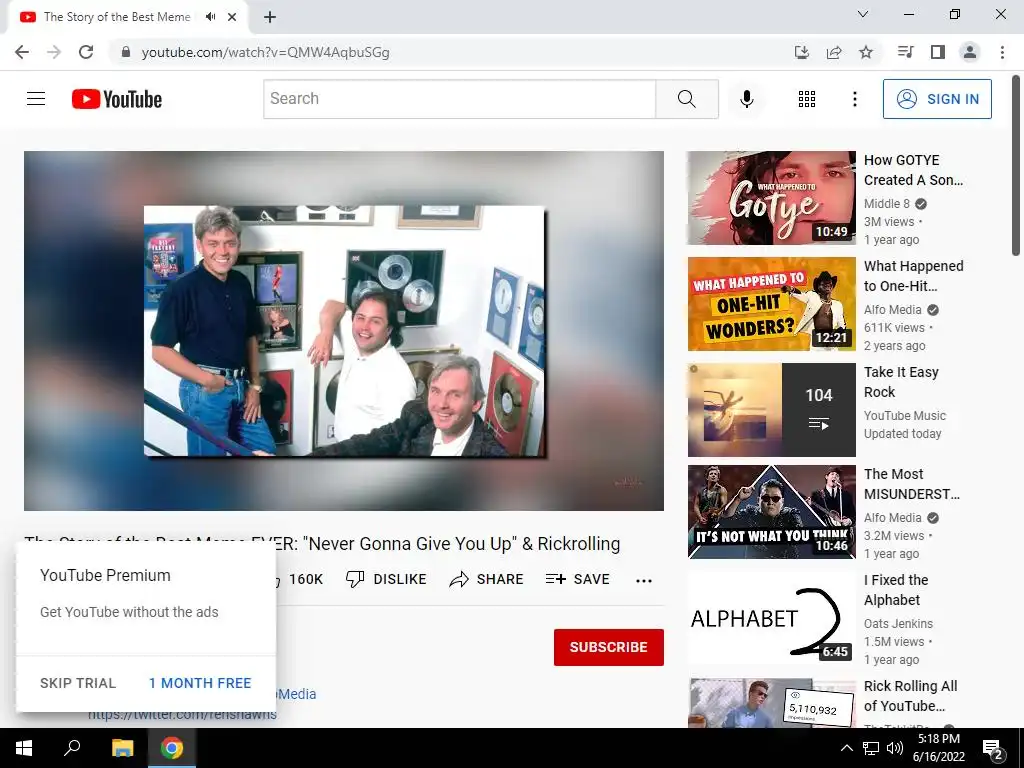Open Chrome media controls icon
This screenshot has width=1024, height=768.
[x=905, y=52]
